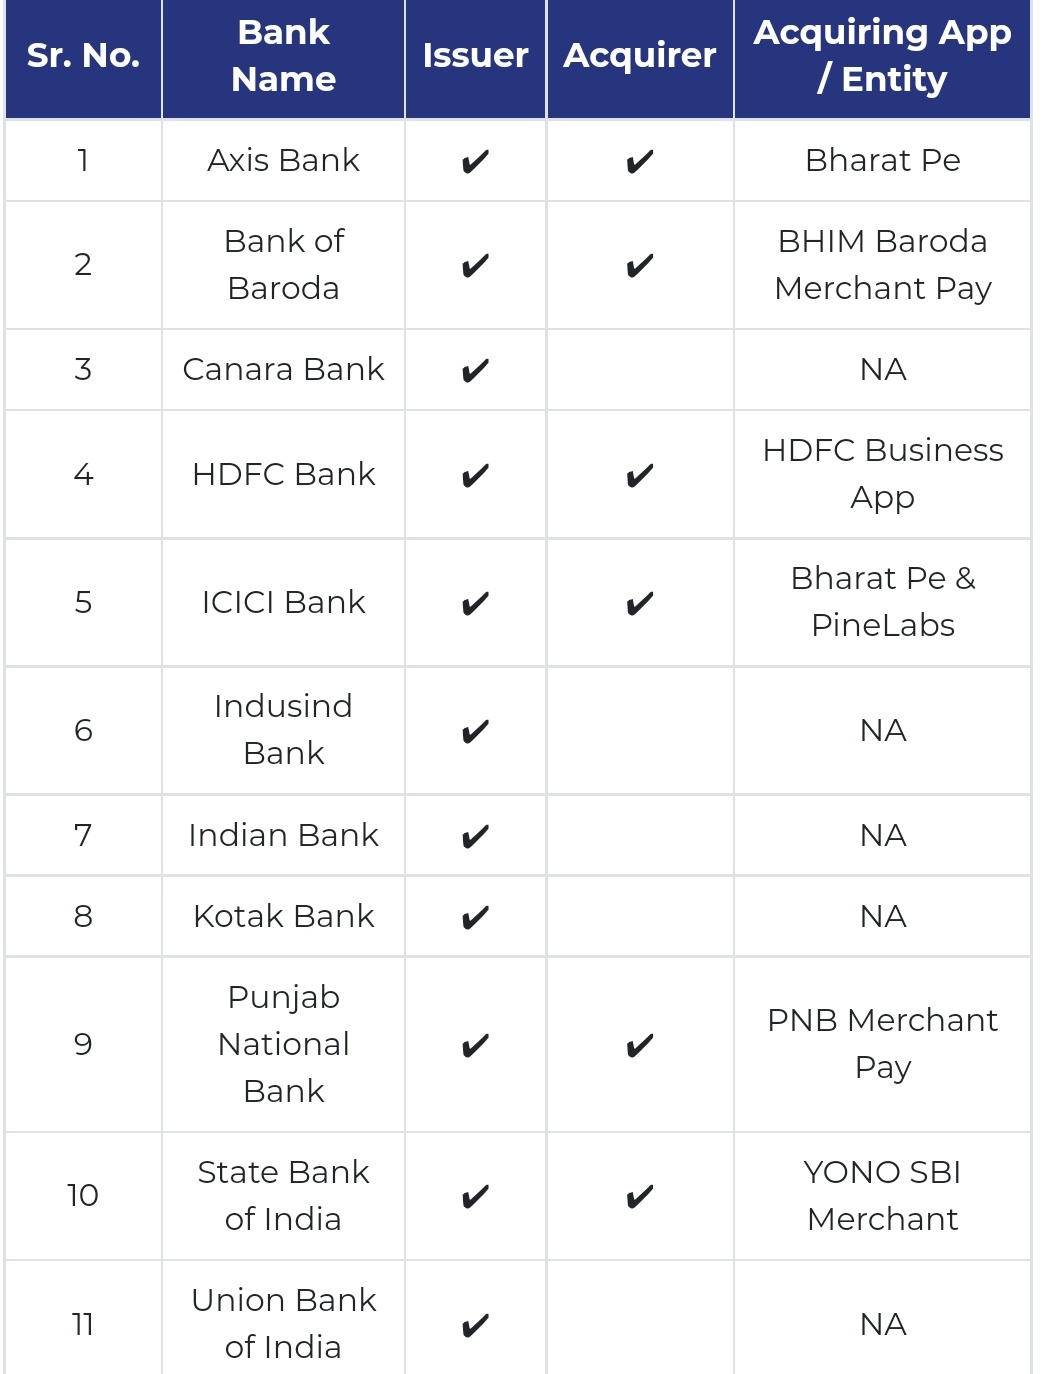Select the Bank of Baroda cell
The height and width of the screenshot is (1374, 1057).
(284, 265)
